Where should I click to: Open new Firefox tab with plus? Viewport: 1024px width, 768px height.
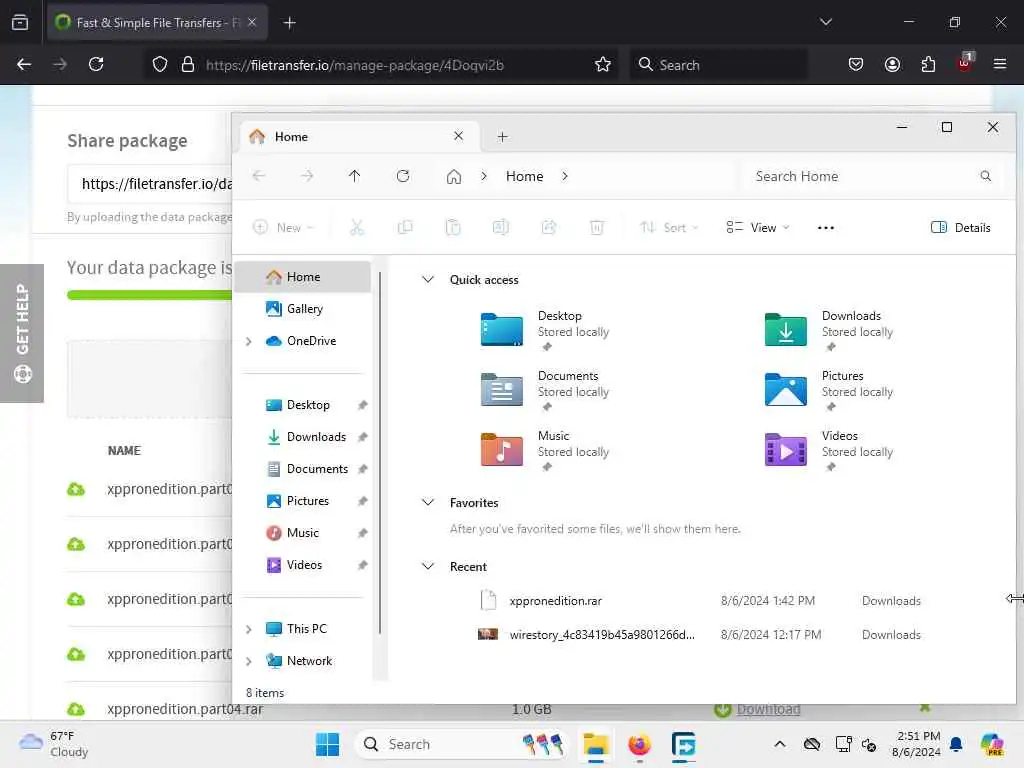click(x=289, y=23)
